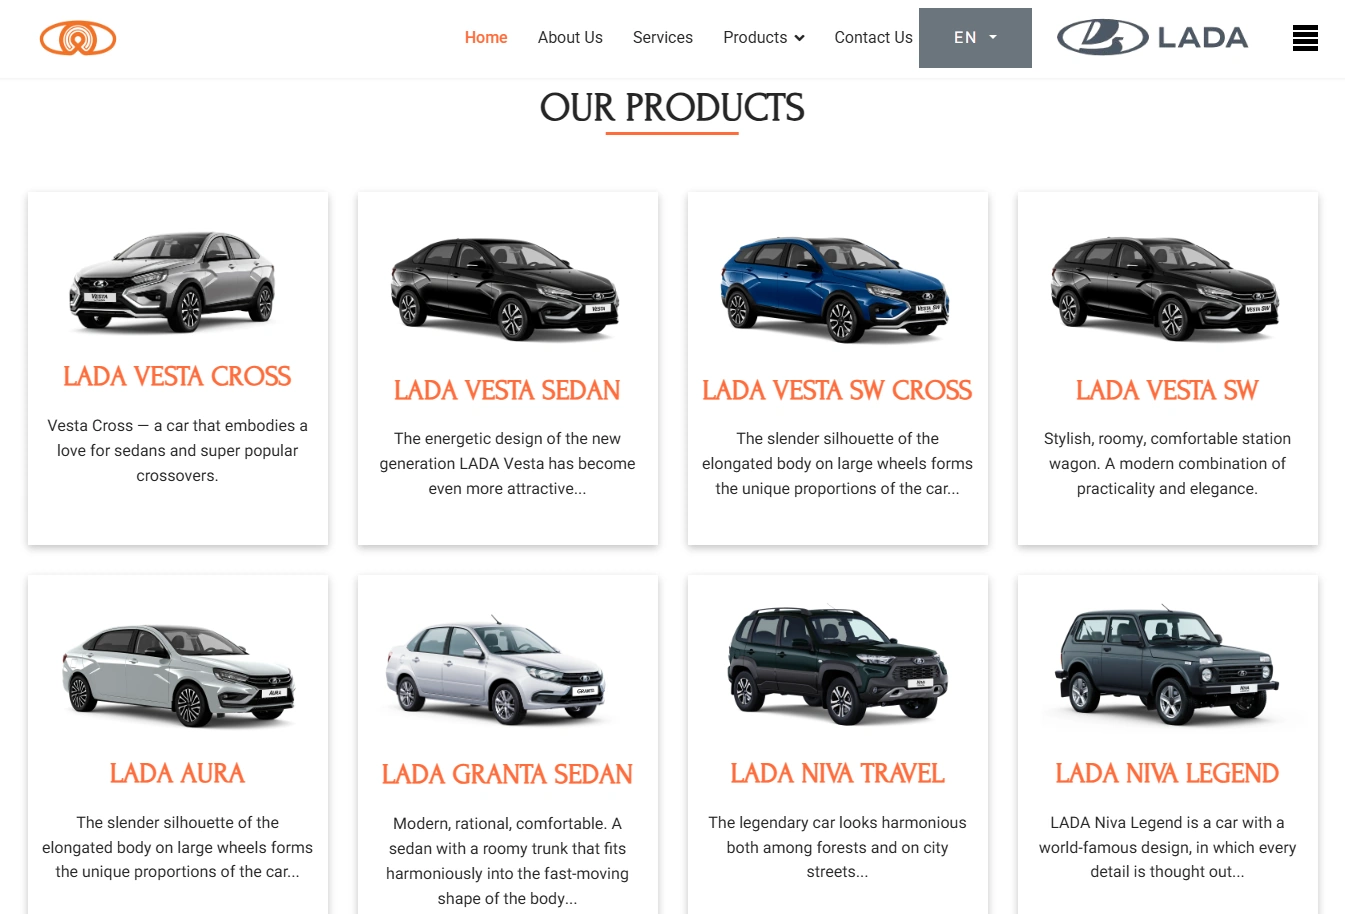The image size is (1345, 914).
Task: Click the LADA Aura car image
Action: click(178, 673)
